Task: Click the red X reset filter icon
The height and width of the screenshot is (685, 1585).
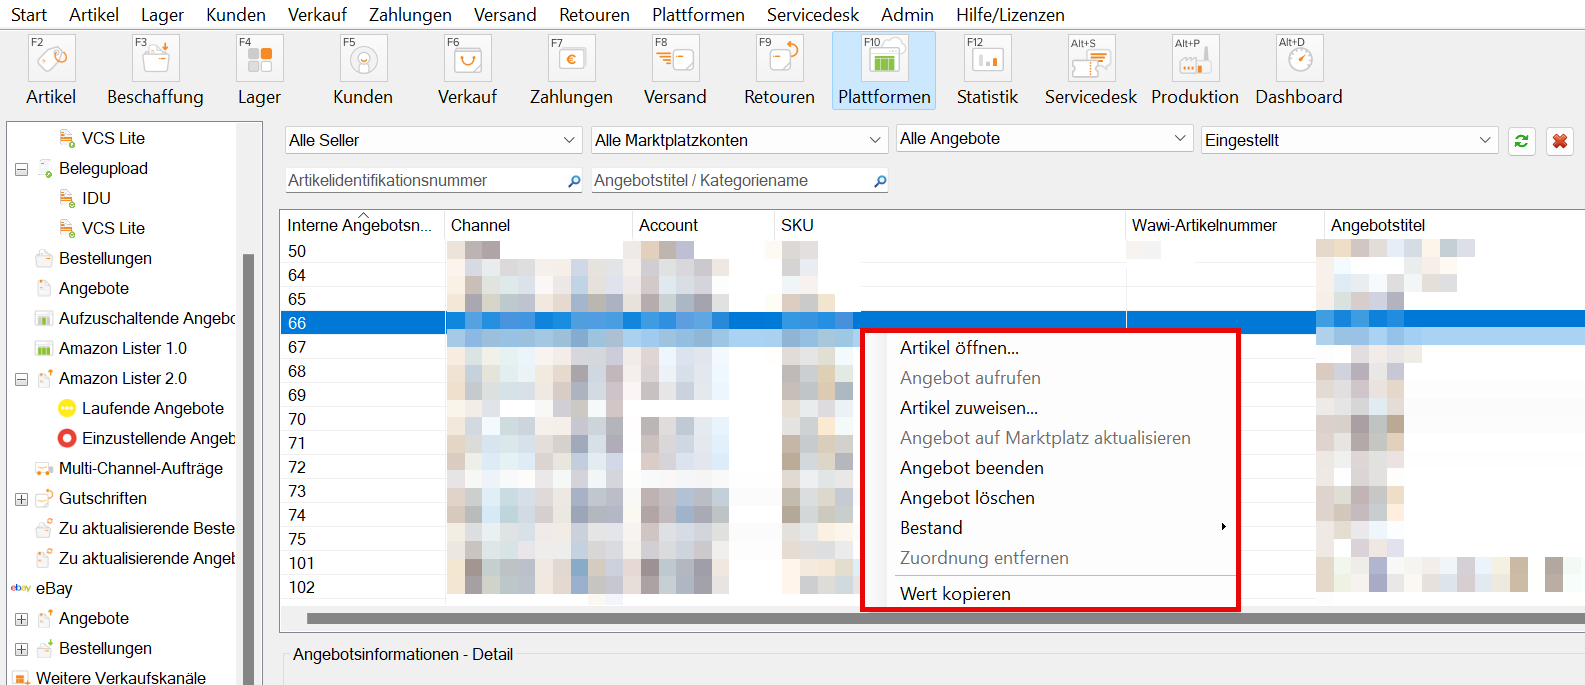Action: 1559,141
